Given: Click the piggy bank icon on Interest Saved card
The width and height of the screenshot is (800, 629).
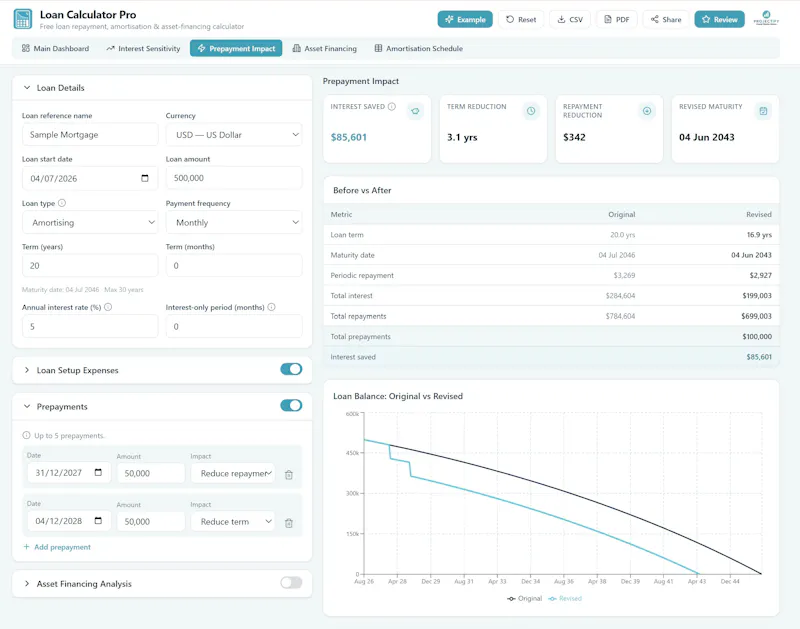Looking at the screenshot, I should pos(415,111).
